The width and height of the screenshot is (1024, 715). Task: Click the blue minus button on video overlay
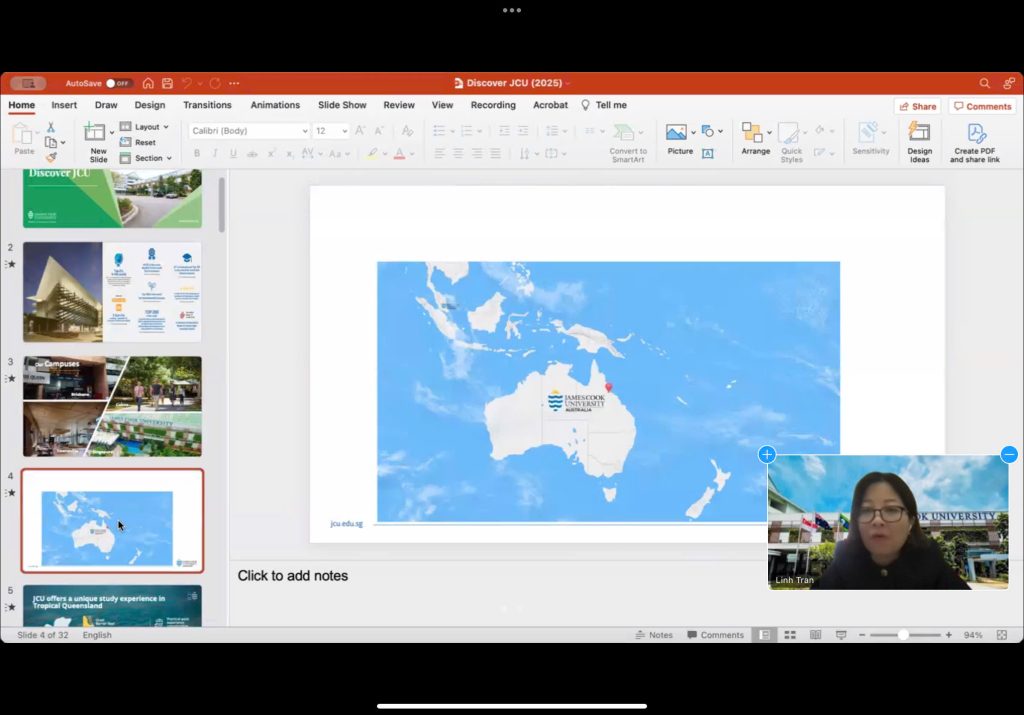(x=1009, y=454)
